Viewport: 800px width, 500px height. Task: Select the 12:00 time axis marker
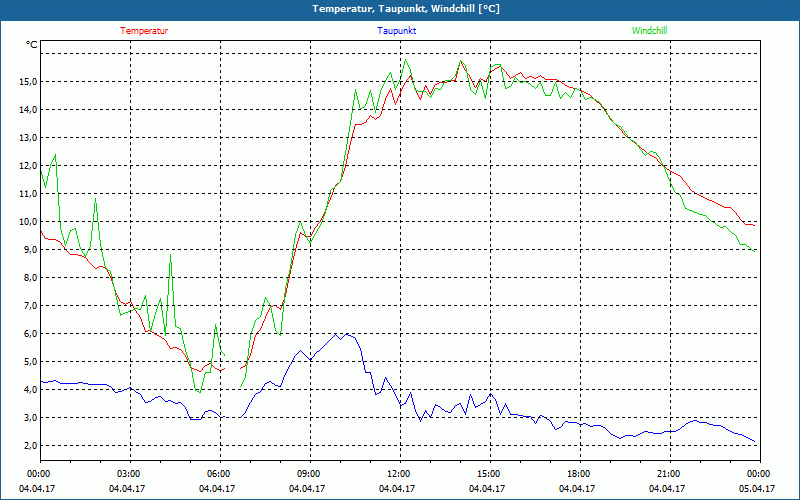pyautogui.click(x=398, y=474)
